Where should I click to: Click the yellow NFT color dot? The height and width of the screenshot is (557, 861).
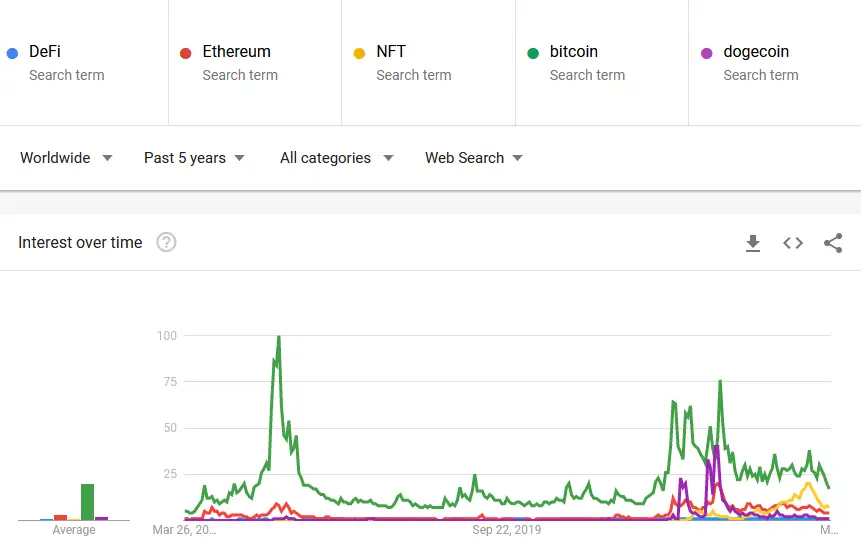[x=359, y=53]
